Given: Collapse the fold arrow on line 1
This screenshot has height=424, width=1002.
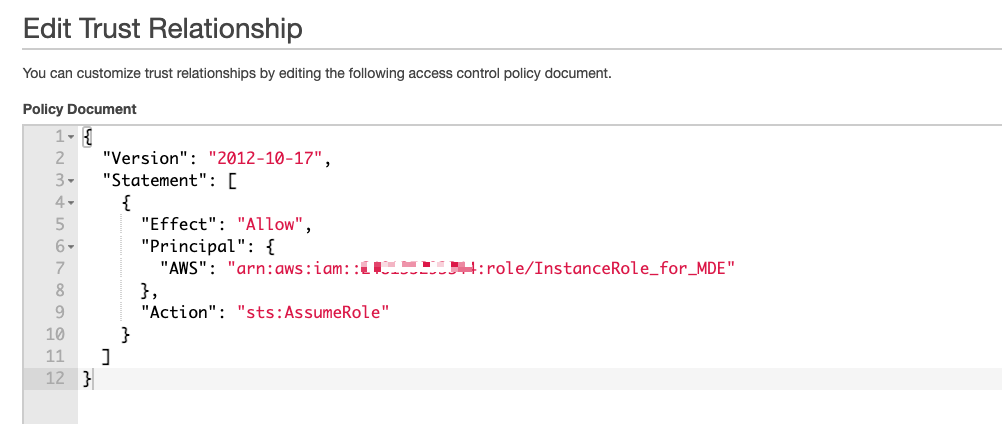Looking at the screenshot, I should point(71,137).
